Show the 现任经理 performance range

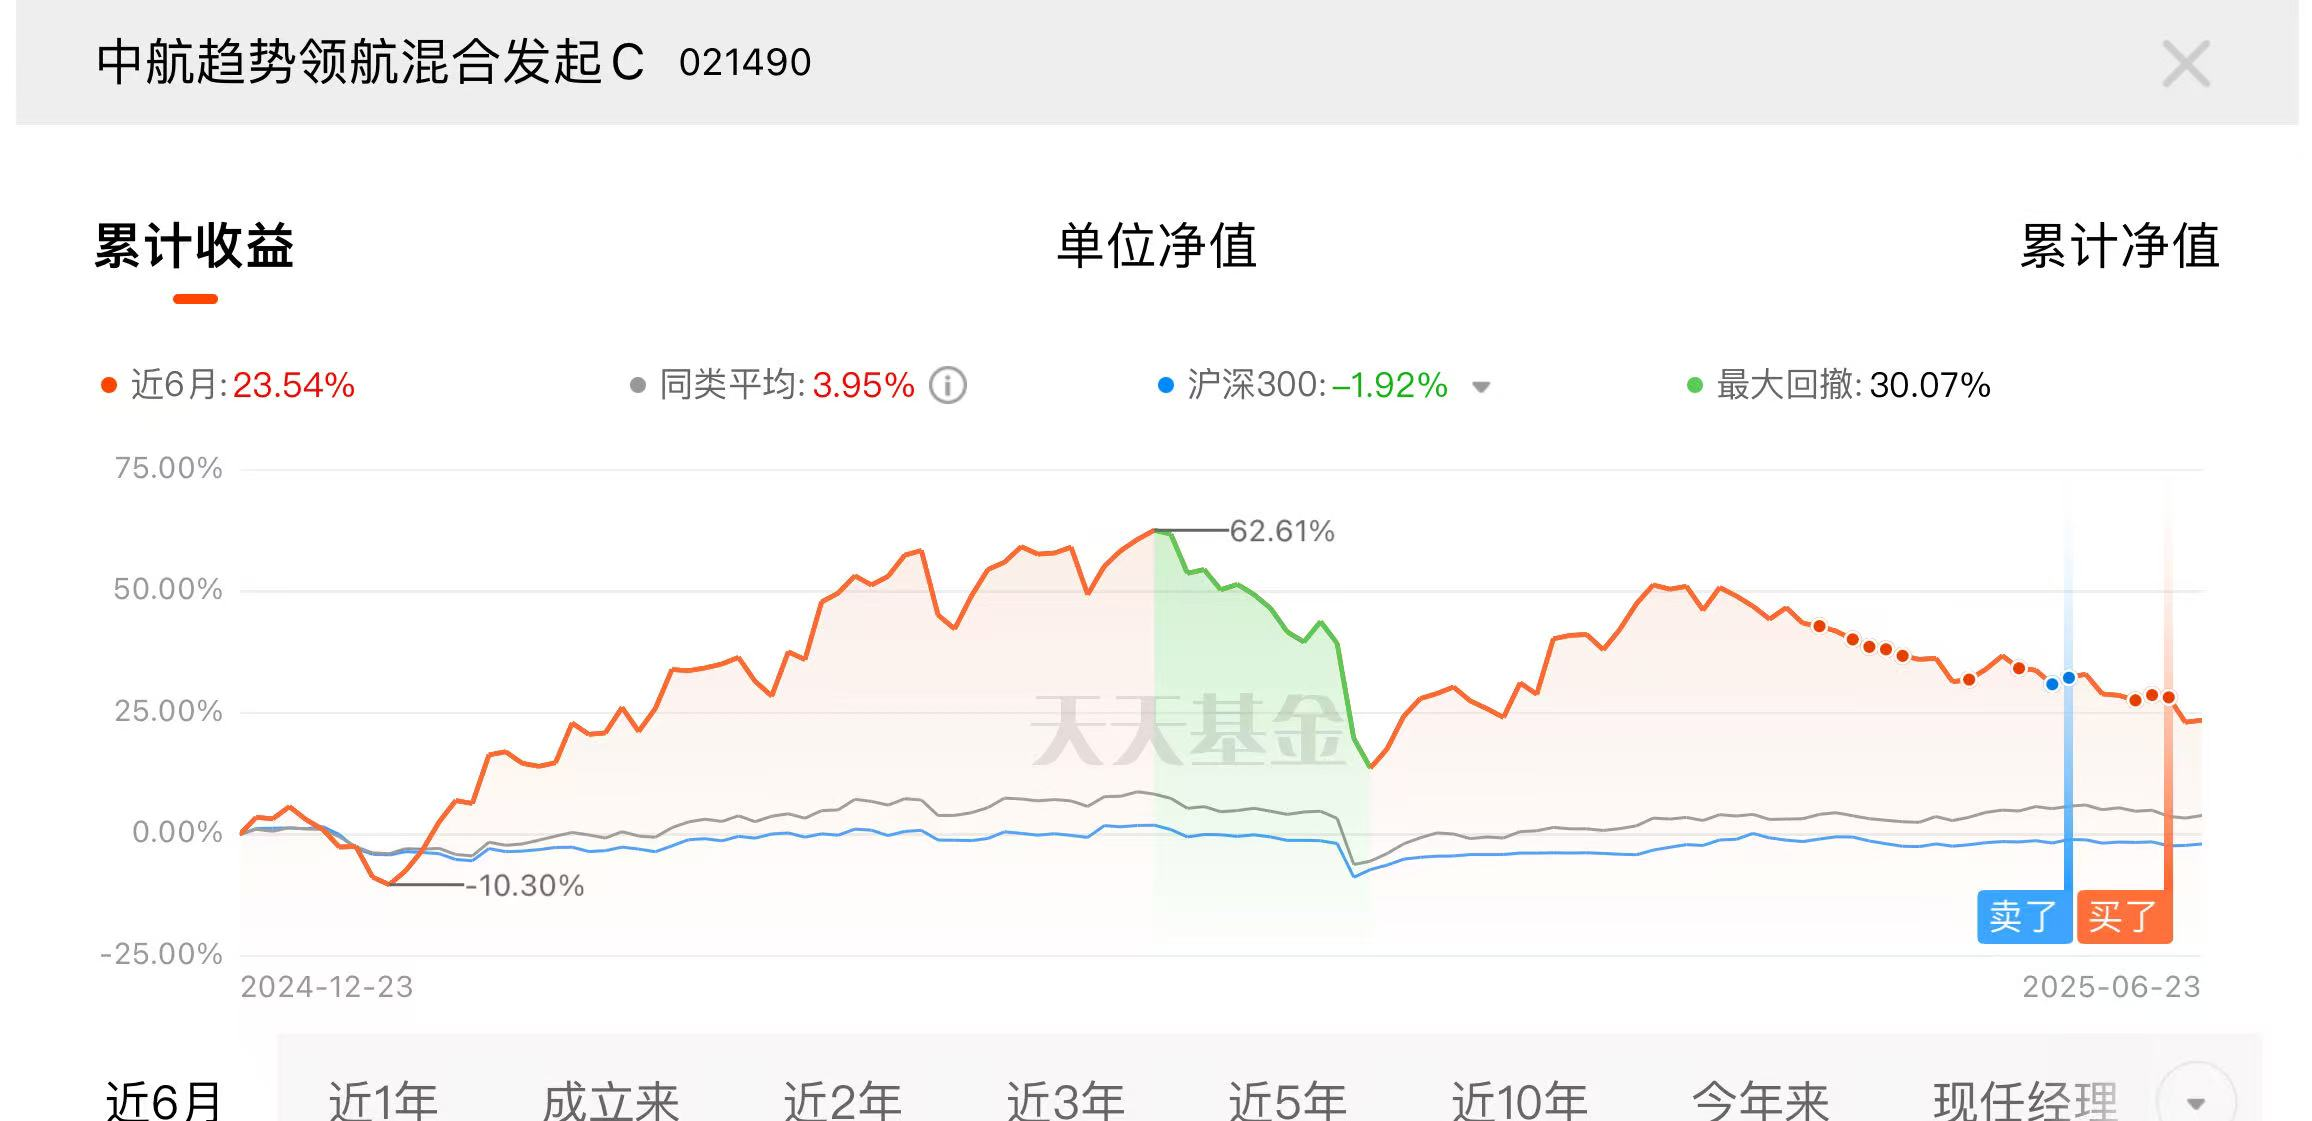2026,1100
